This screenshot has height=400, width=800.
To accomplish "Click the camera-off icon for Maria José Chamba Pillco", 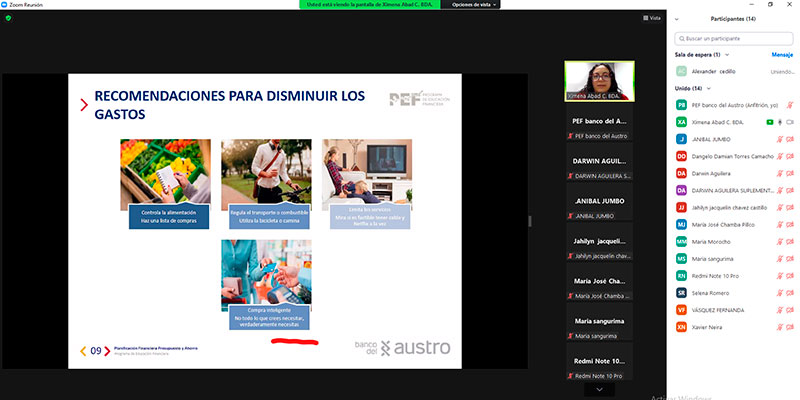I will point(790,224).
